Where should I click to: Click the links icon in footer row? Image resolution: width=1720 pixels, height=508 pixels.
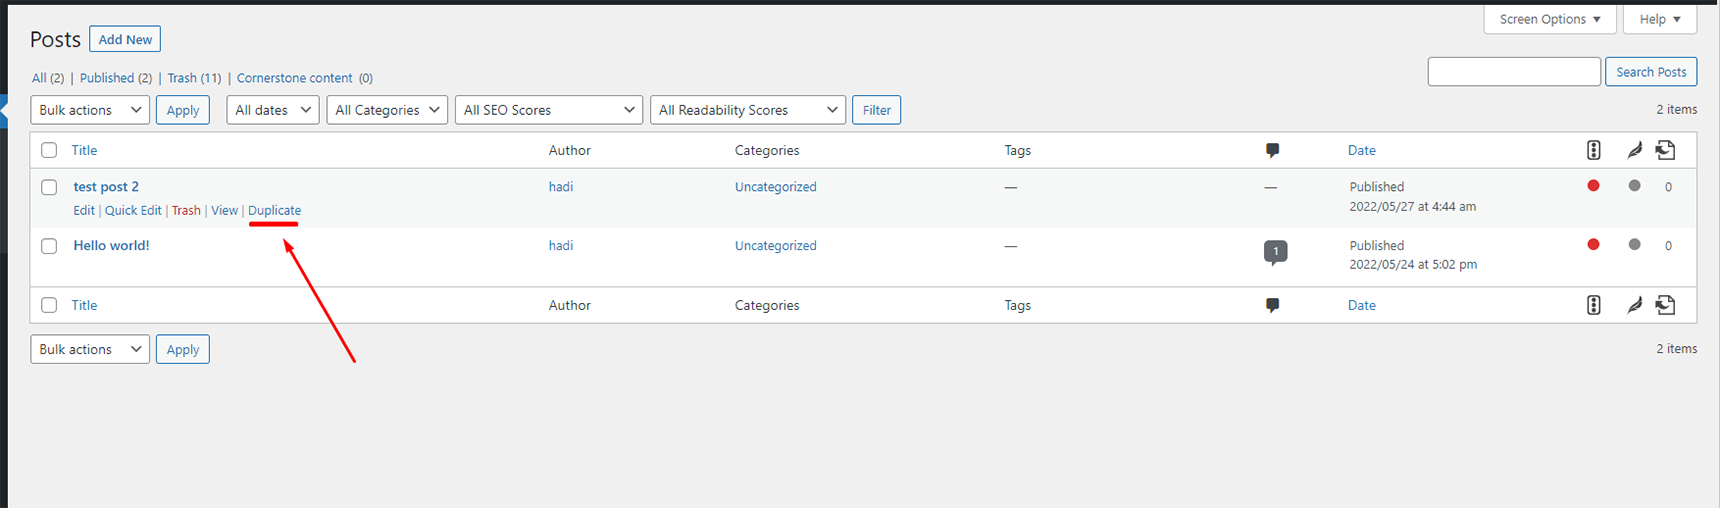(1665, 305)
